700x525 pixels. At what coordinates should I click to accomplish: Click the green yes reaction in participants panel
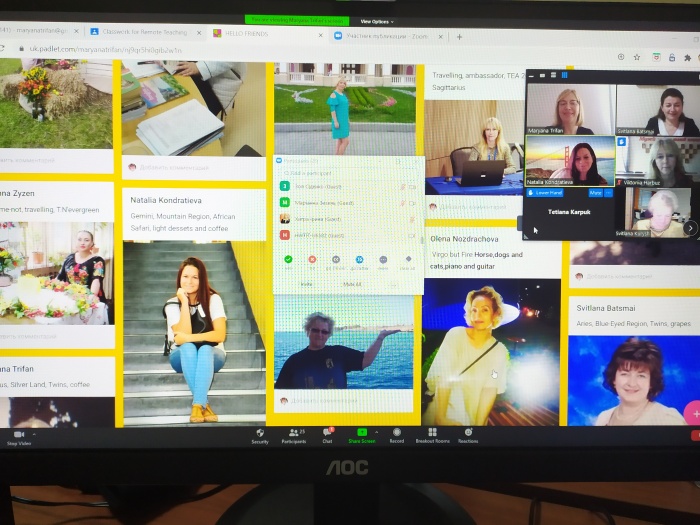[288, 260]
